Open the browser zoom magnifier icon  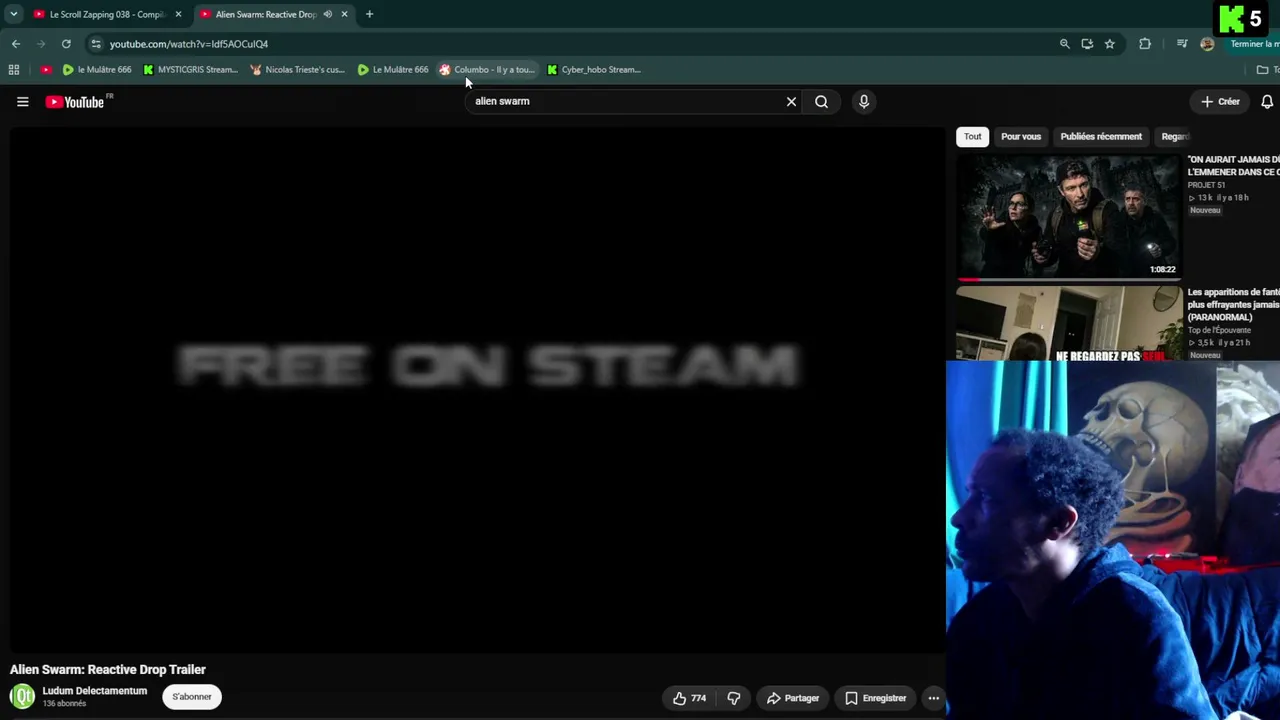(1064, 44)
